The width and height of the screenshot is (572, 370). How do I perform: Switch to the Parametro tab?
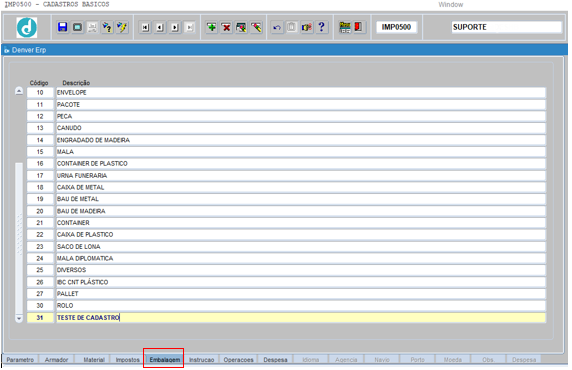(20, 359)
